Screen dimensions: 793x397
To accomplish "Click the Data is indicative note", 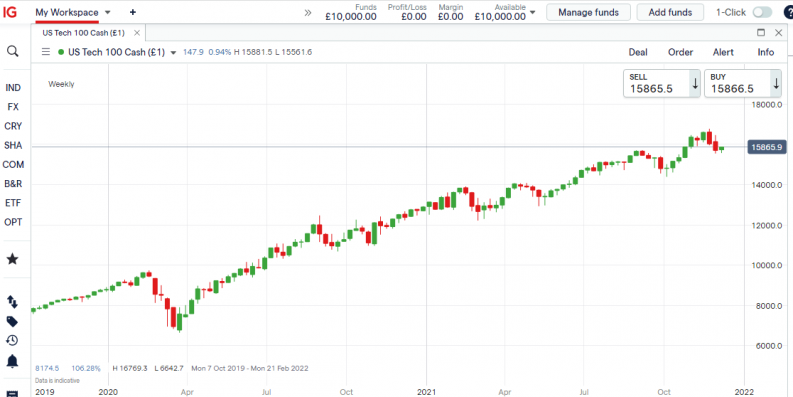I will click(x=57, y=380).
